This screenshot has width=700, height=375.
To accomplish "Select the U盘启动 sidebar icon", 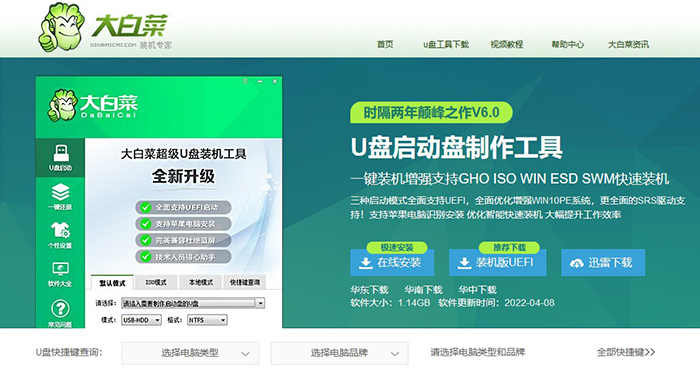I will point(60,158).
